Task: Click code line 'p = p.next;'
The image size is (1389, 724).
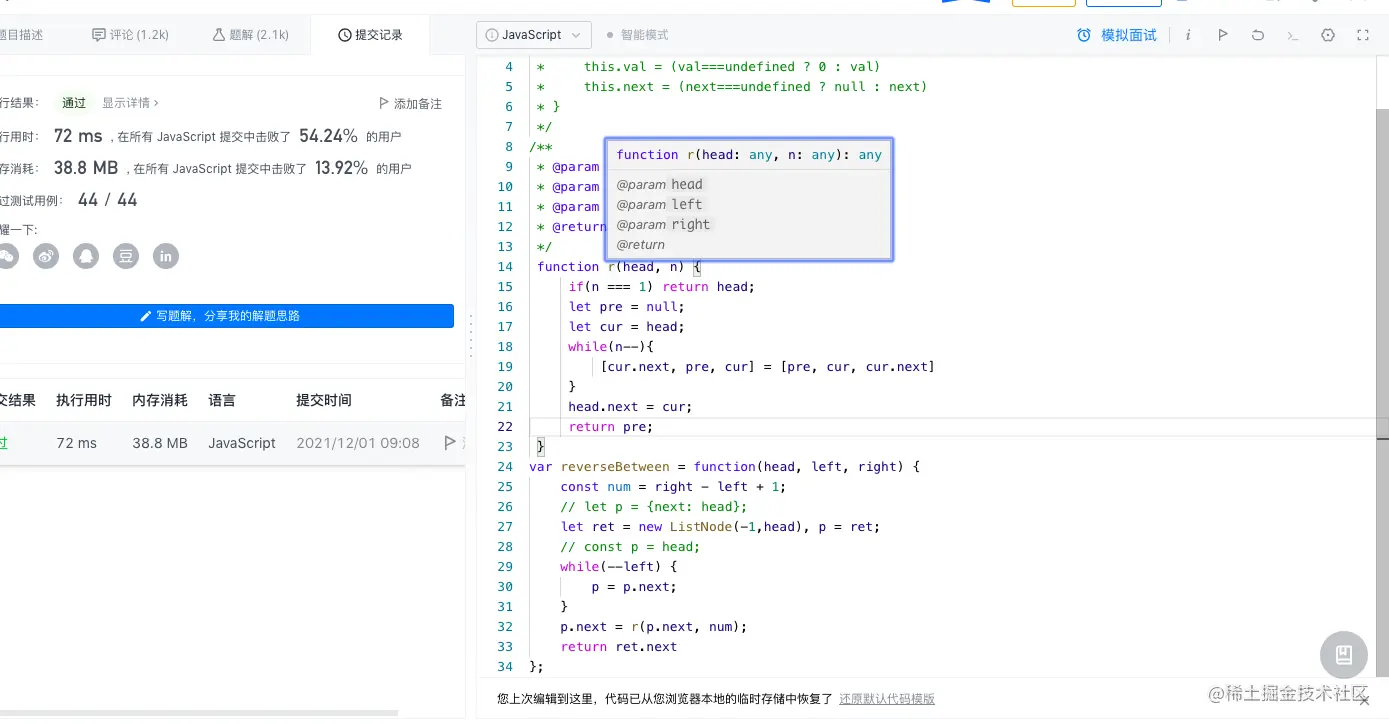Action: [635, 587]
